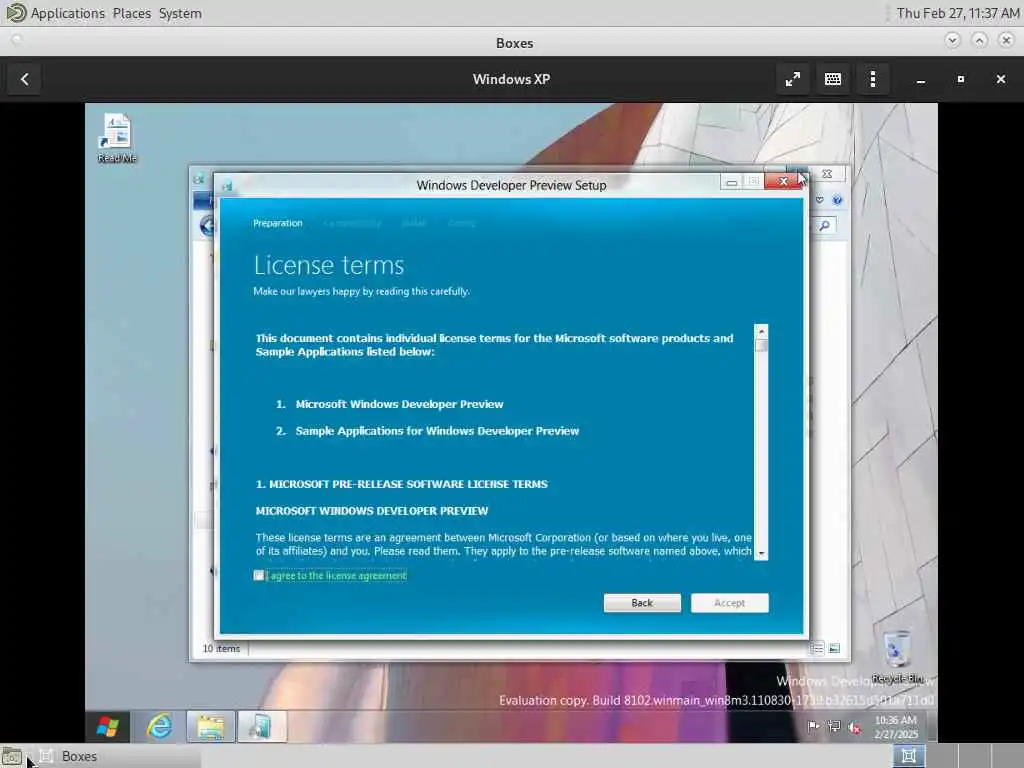This screenshot has width=1024, height=768.
Task: Click the Boxes taskbar entry
Action: point(118,756)
